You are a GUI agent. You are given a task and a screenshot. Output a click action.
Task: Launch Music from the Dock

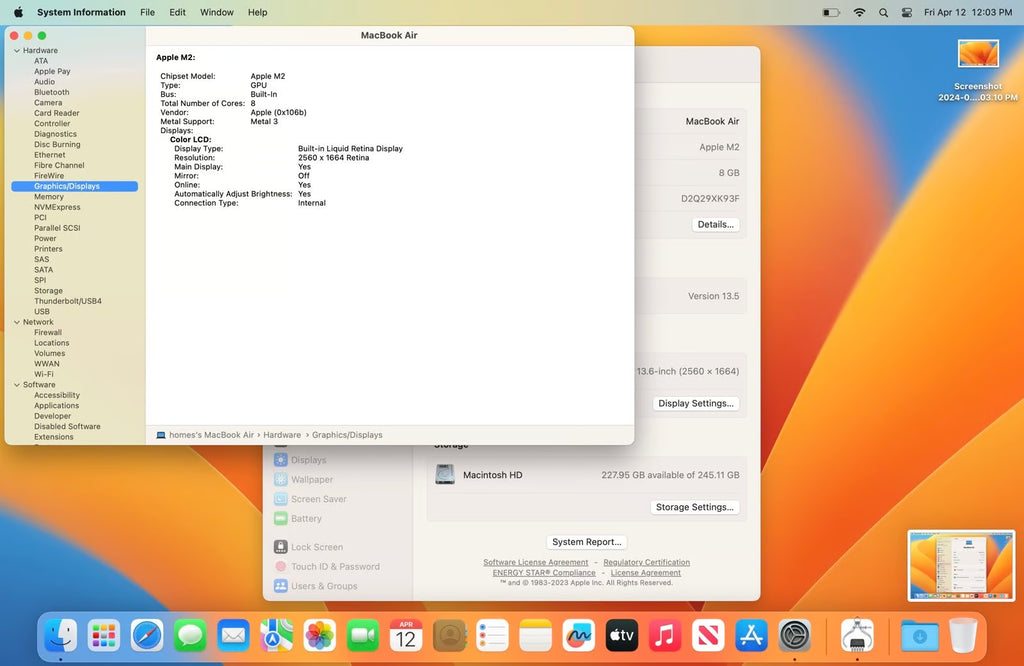click(x=664, y=635)
